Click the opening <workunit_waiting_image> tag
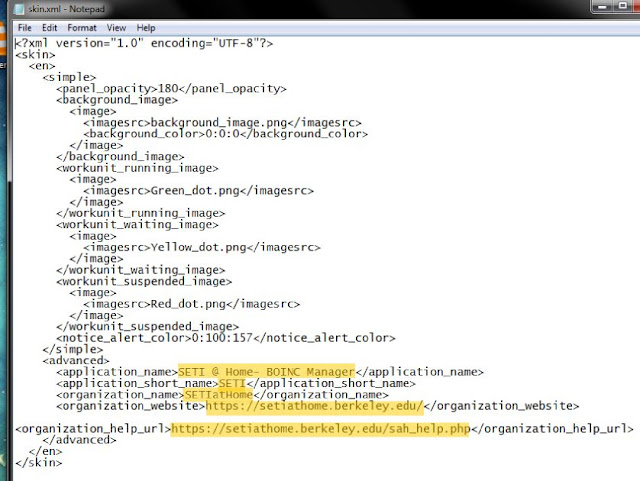 tap(137, 225)
